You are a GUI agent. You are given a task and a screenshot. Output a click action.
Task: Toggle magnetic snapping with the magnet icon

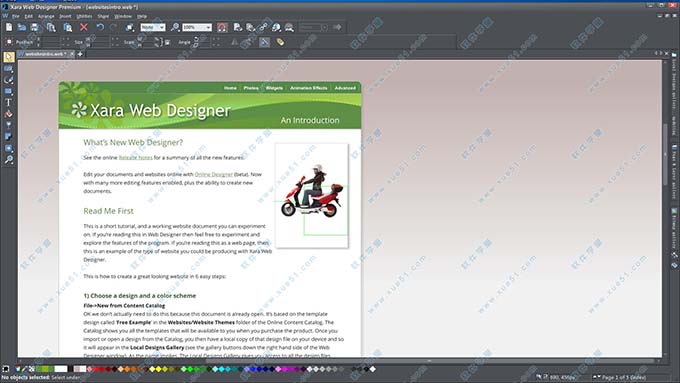(222, 27)
